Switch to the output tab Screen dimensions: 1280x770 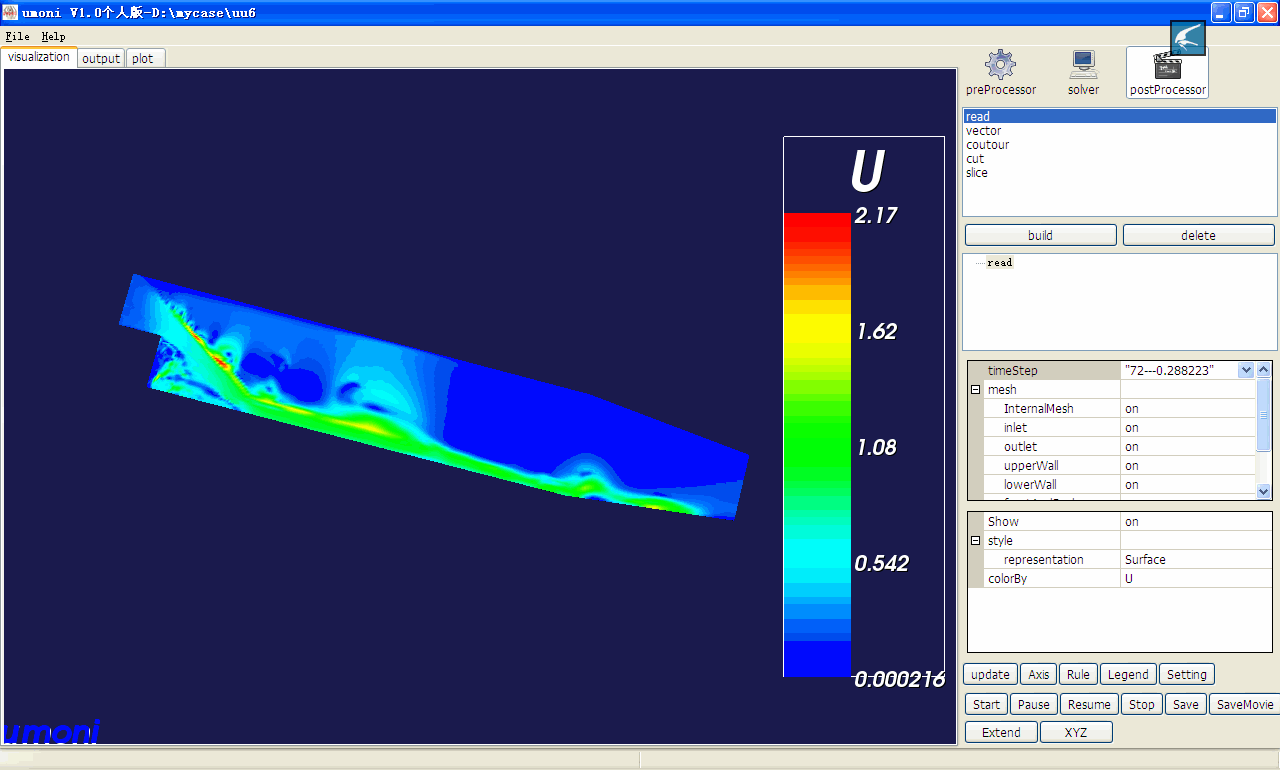click(x=101, y=58)
